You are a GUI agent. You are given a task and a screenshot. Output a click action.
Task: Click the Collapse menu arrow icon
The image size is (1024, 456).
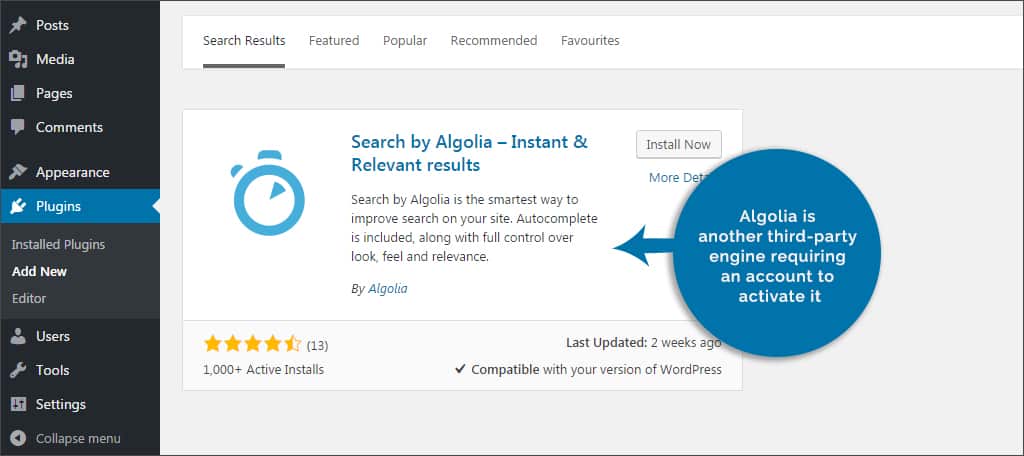[x=18, y=438]
